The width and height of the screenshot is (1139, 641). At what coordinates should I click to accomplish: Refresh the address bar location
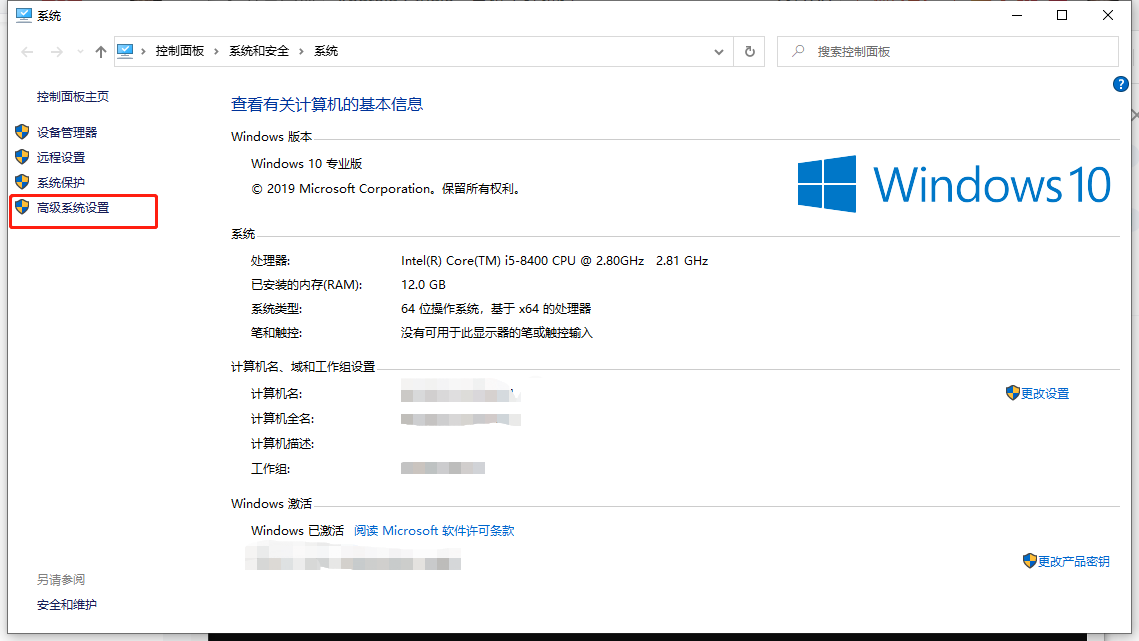pos(750,52)
